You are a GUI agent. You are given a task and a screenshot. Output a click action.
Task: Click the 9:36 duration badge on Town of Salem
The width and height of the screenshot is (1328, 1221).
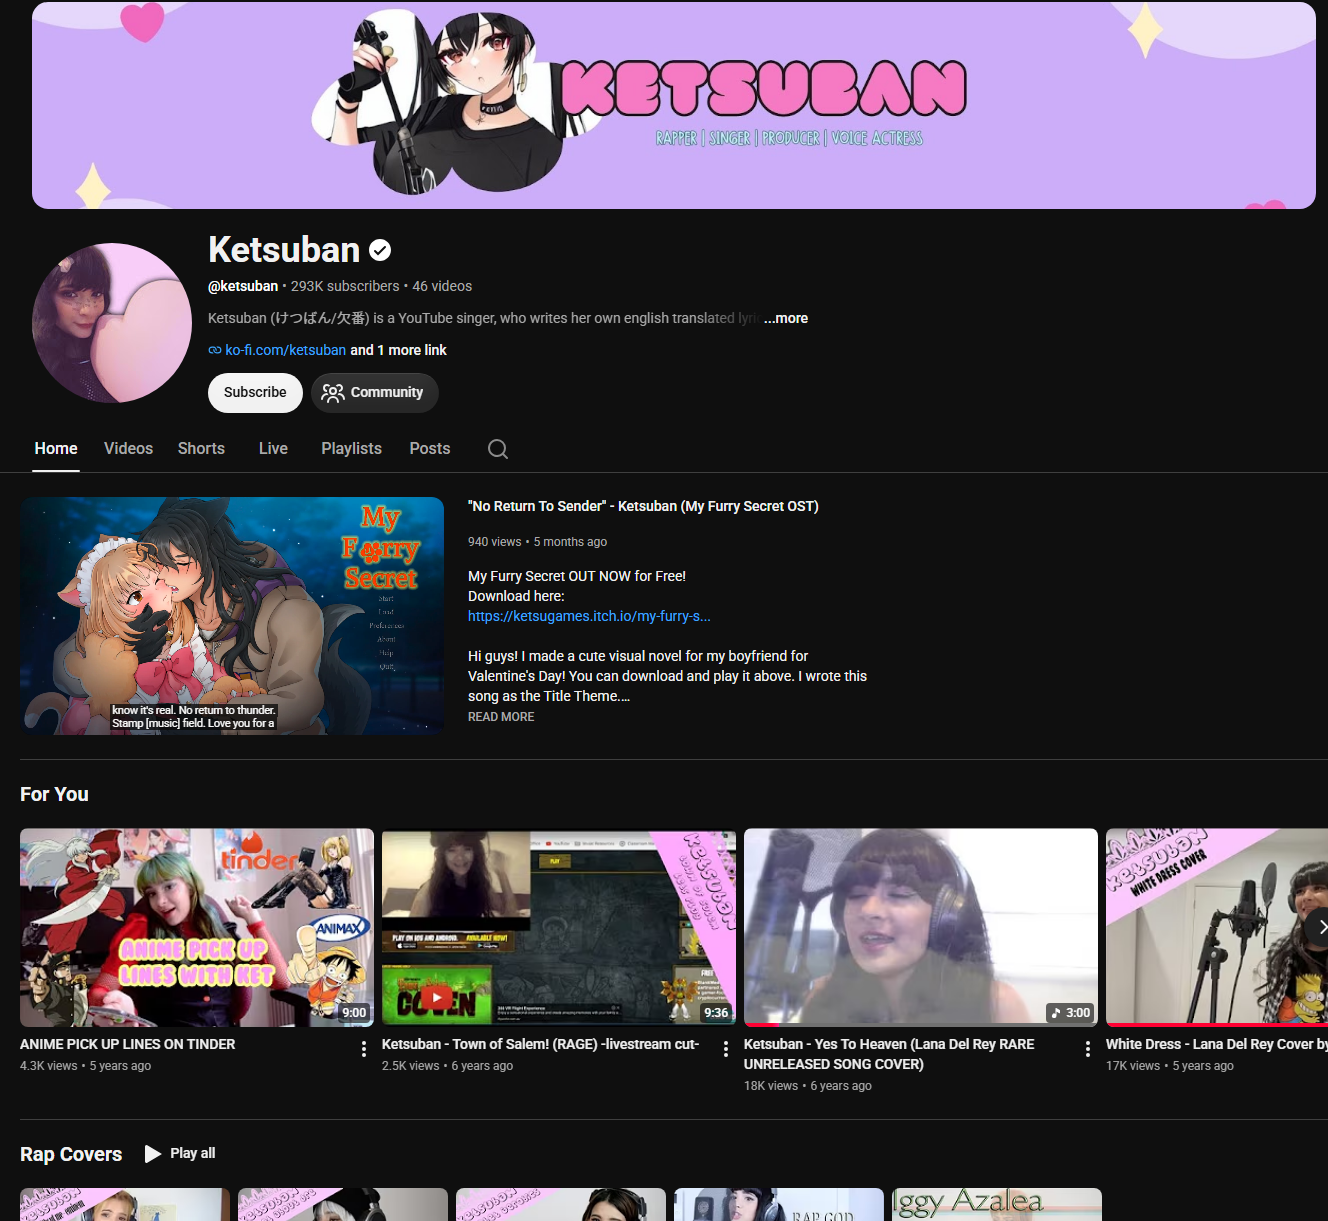tap(716, 1013)
